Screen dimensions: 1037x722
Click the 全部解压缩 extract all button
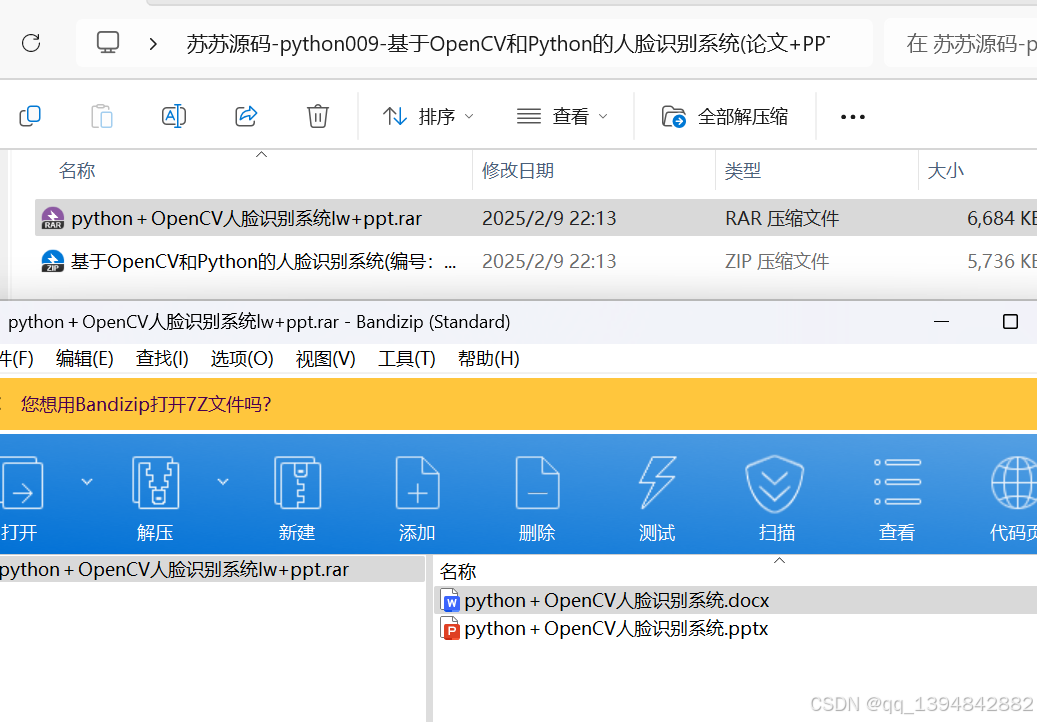724,116
